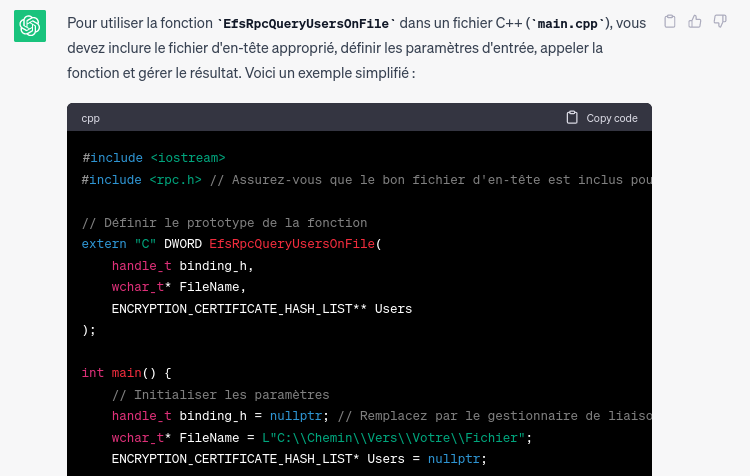Click the extern "C" DWORD declaration text
This screenshot has height=476, width=750.
click(x=142, y=244)
